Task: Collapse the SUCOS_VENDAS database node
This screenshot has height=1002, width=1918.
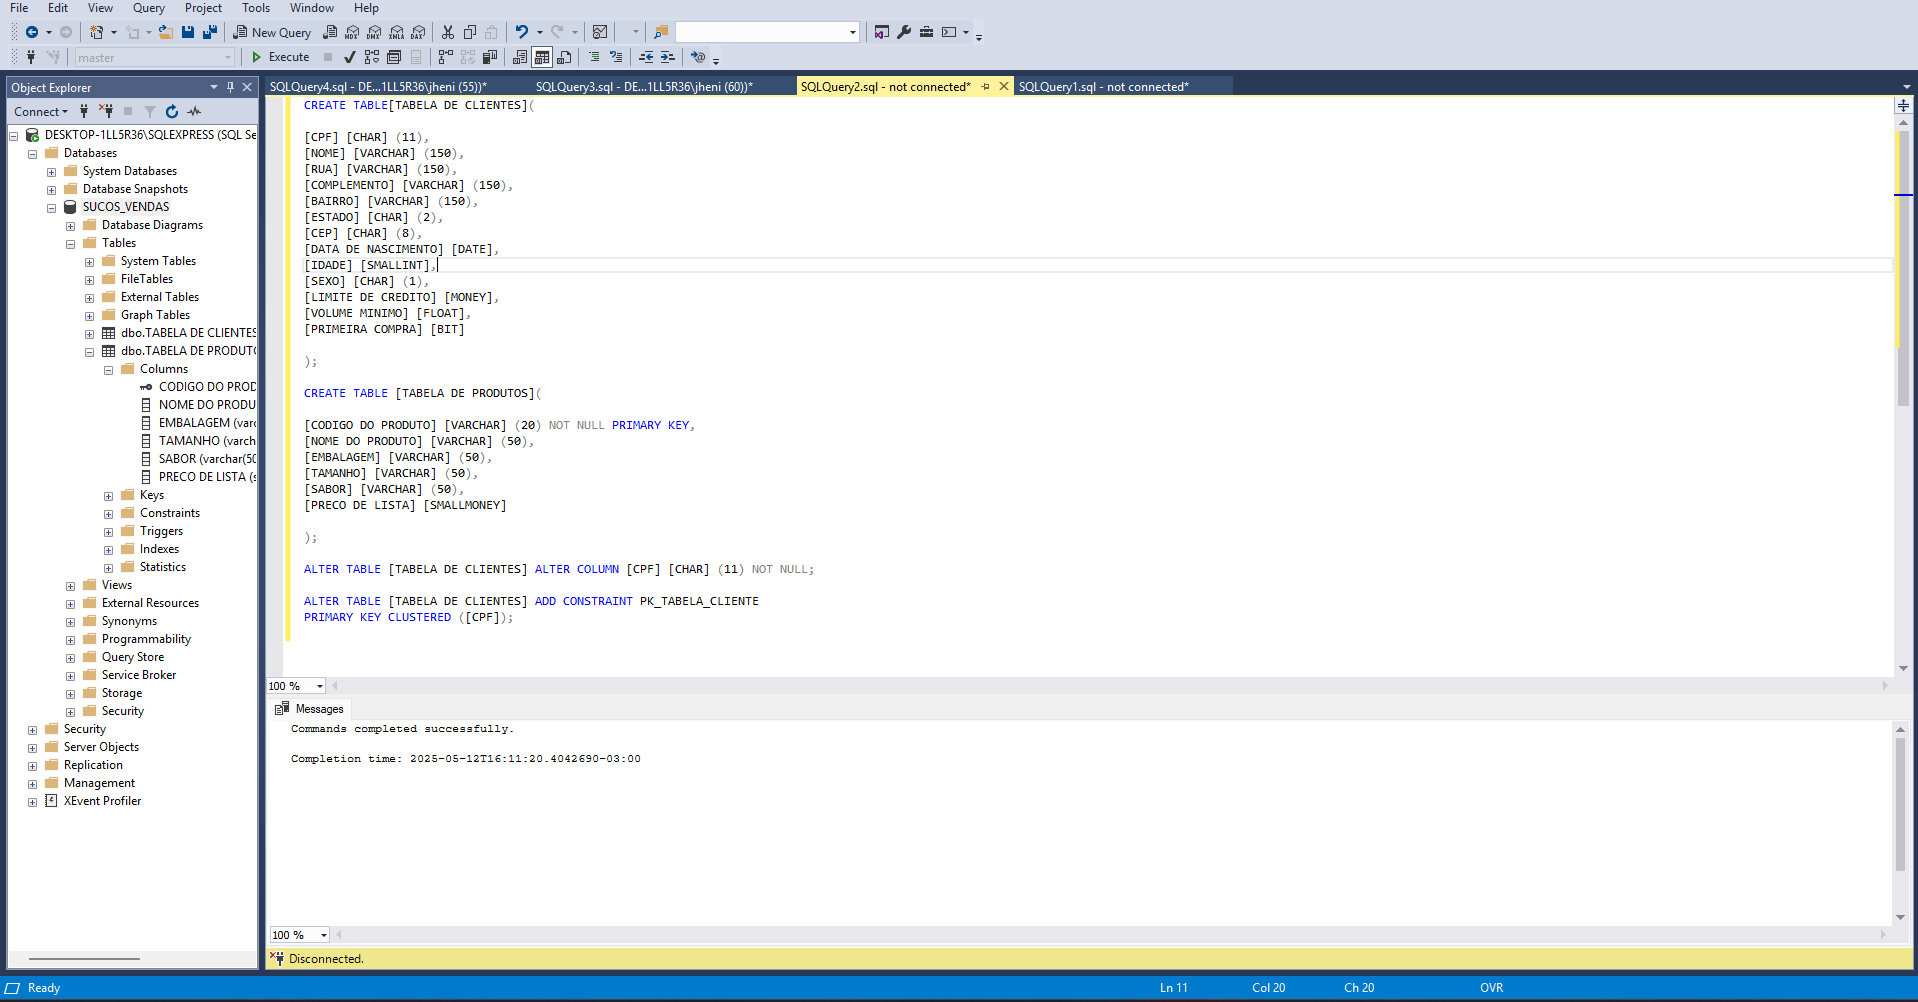Action: point(51,208)
